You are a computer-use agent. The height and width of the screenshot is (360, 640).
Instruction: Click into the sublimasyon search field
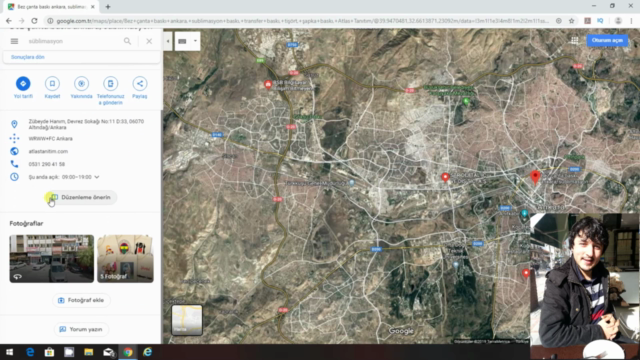click(73, 41)
